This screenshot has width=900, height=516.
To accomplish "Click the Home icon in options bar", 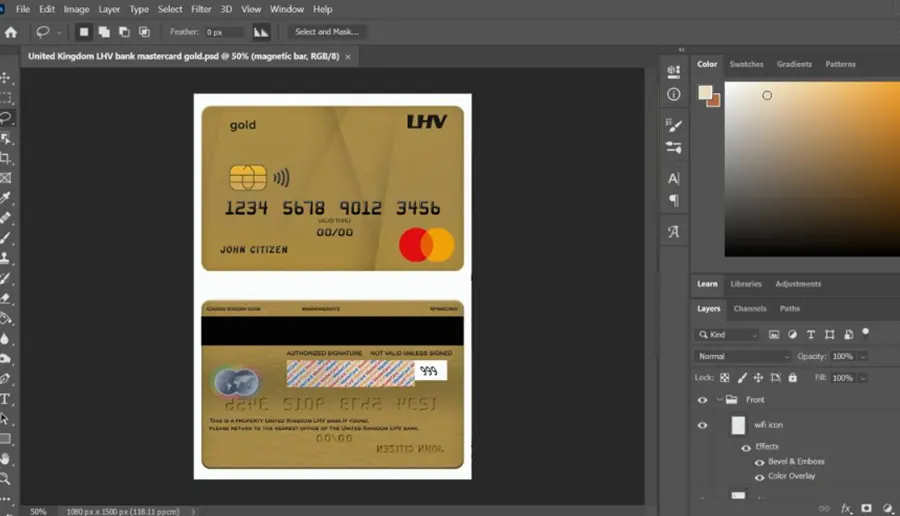I will tap(11, 32).
